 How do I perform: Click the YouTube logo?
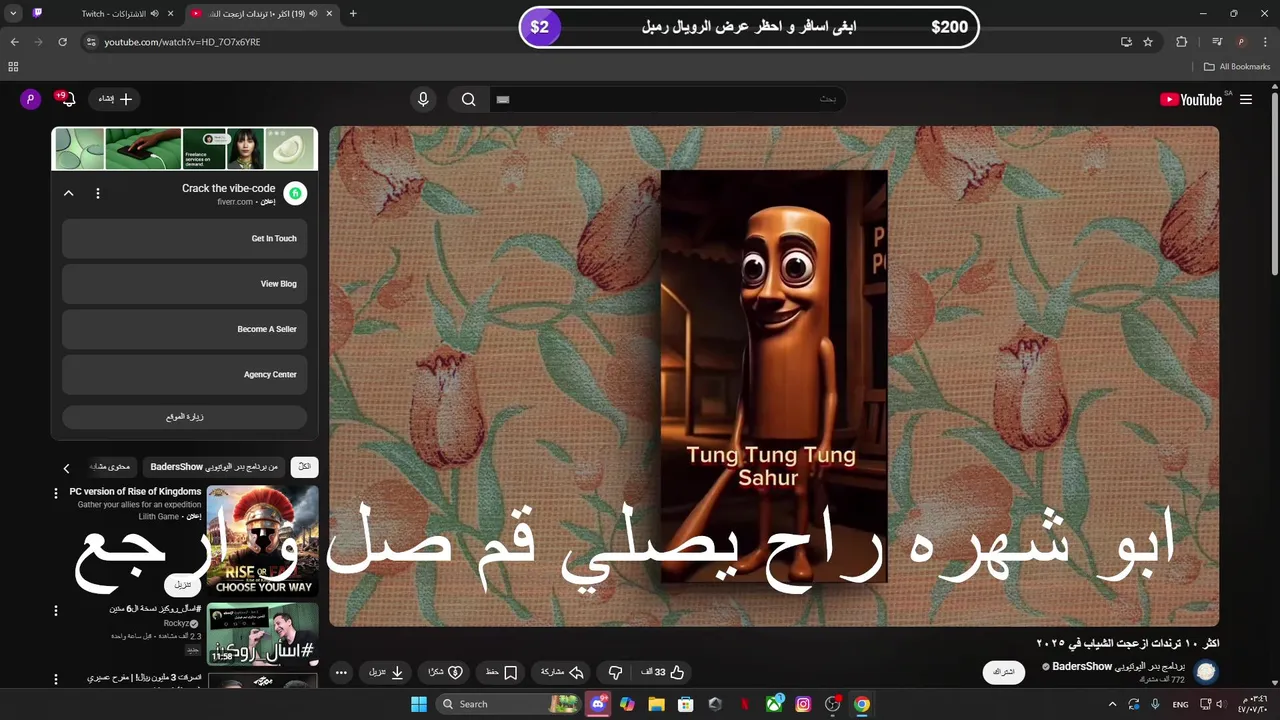(x=1191, y=99)
